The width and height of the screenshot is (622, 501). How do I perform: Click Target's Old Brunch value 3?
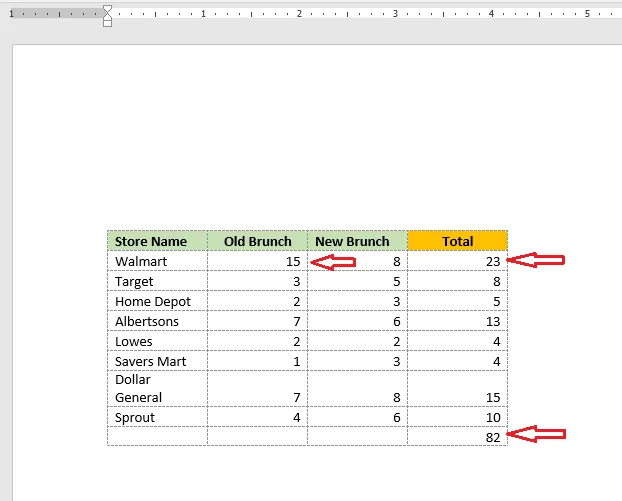(297, 281)
